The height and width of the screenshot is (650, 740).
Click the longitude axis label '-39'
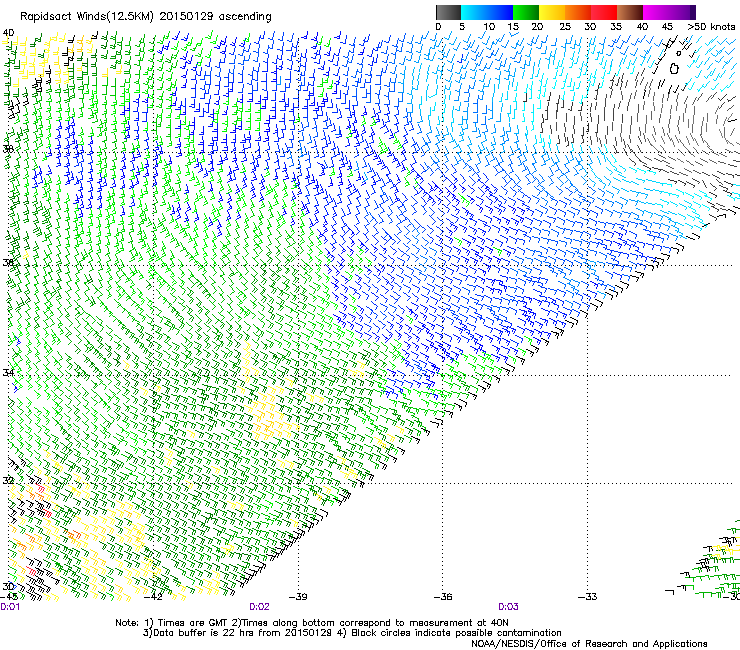coord(298,596)
